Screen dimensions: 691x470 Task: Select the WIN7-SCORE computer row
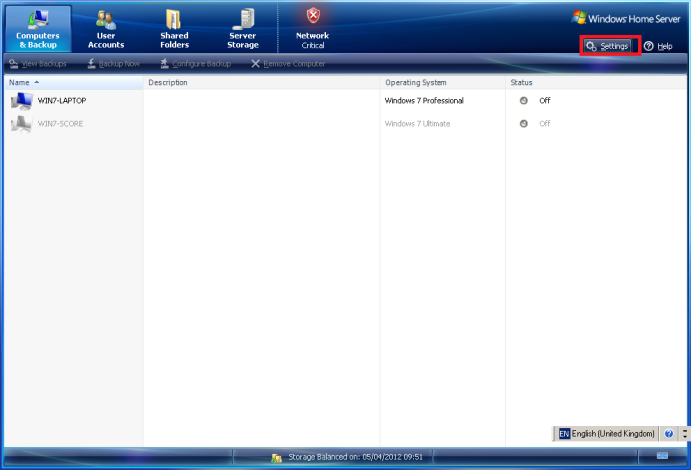[x=346, y=124]
